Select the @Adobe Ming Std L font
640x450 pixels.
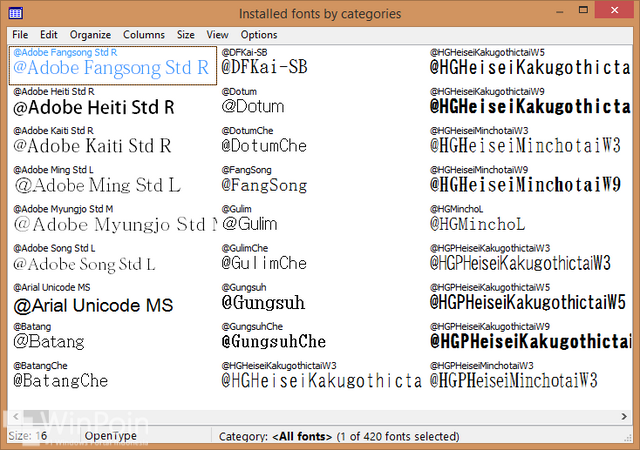point(113,183)
